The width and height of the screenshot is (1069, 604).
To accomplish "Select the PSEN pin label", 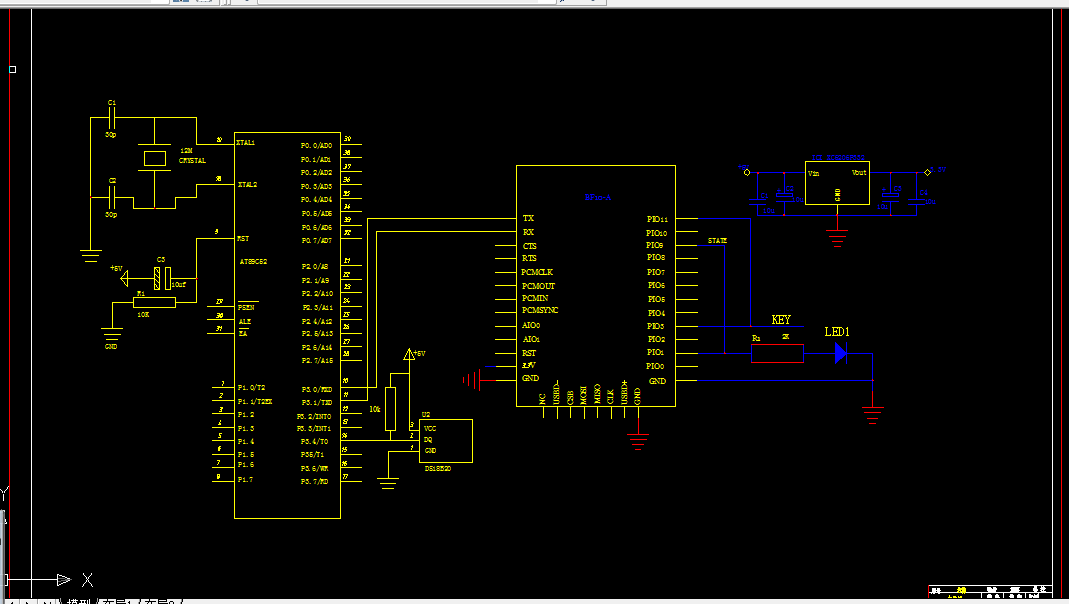I will (246, 307).
